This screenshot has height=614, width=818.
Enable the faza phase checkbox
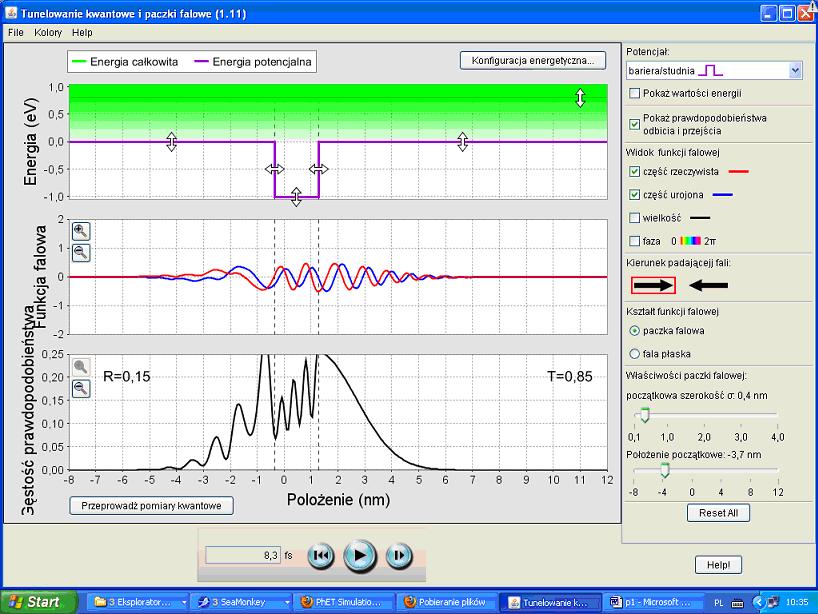point(634,241)
